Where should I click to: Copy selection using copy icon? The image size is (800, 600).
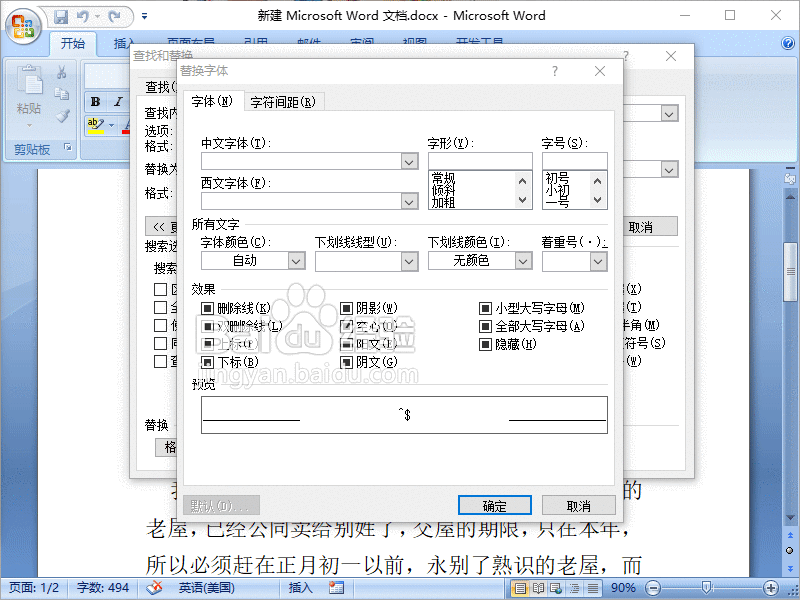click(x=62, y=93)
